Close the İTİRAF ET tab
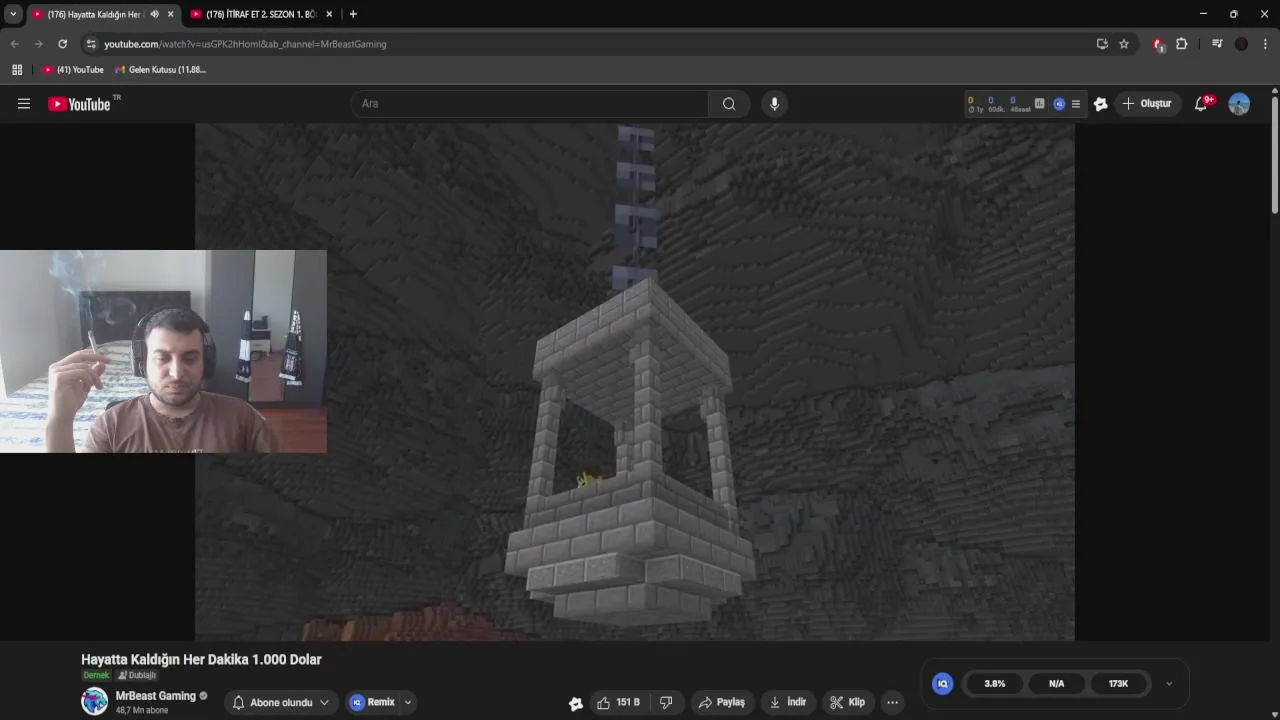 click(x=329, y=14)
